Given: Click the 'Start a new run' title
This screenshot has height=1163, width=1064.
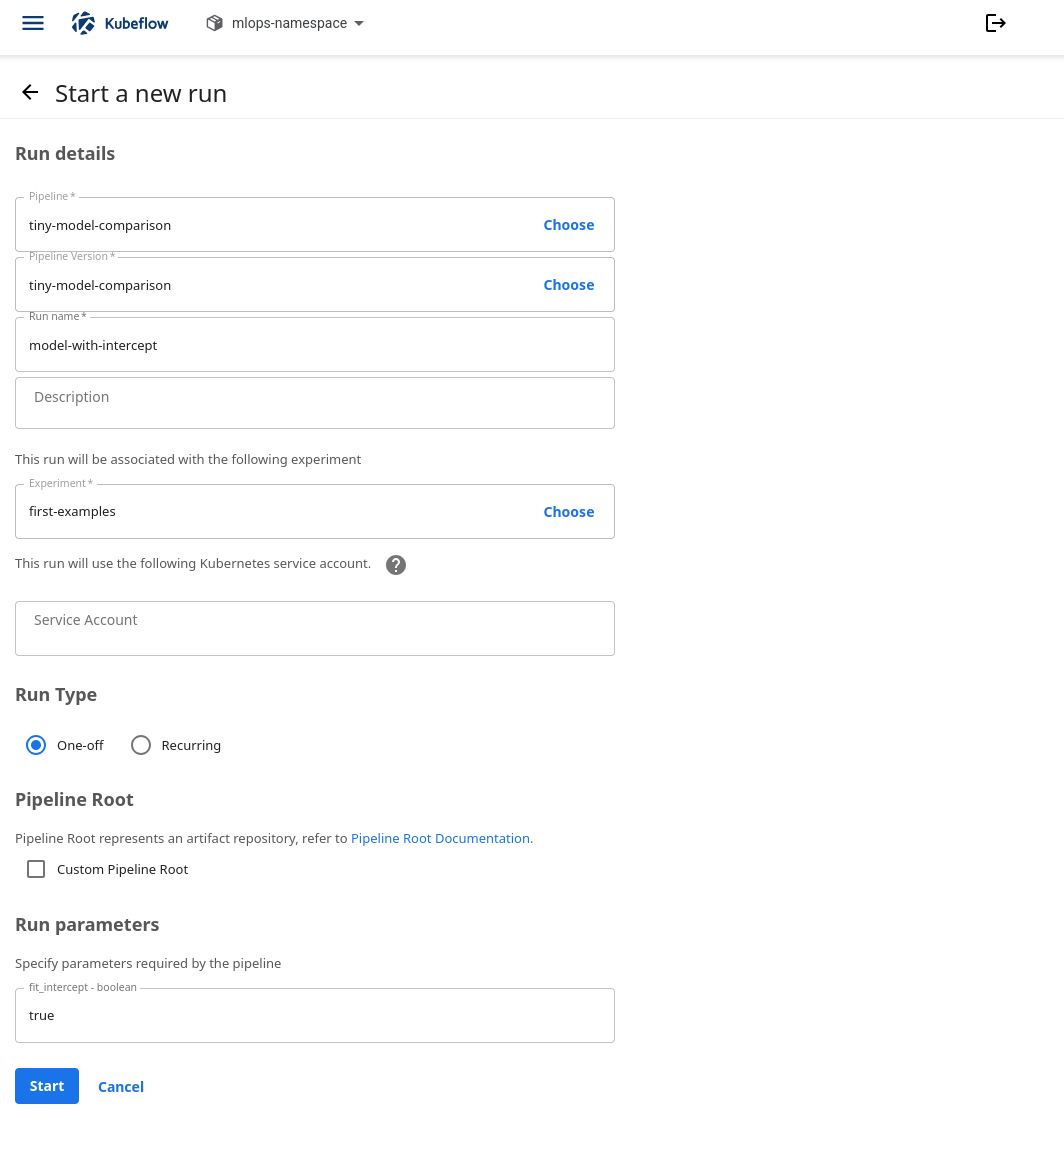Looking at the screenshot, I should point(141,93).
